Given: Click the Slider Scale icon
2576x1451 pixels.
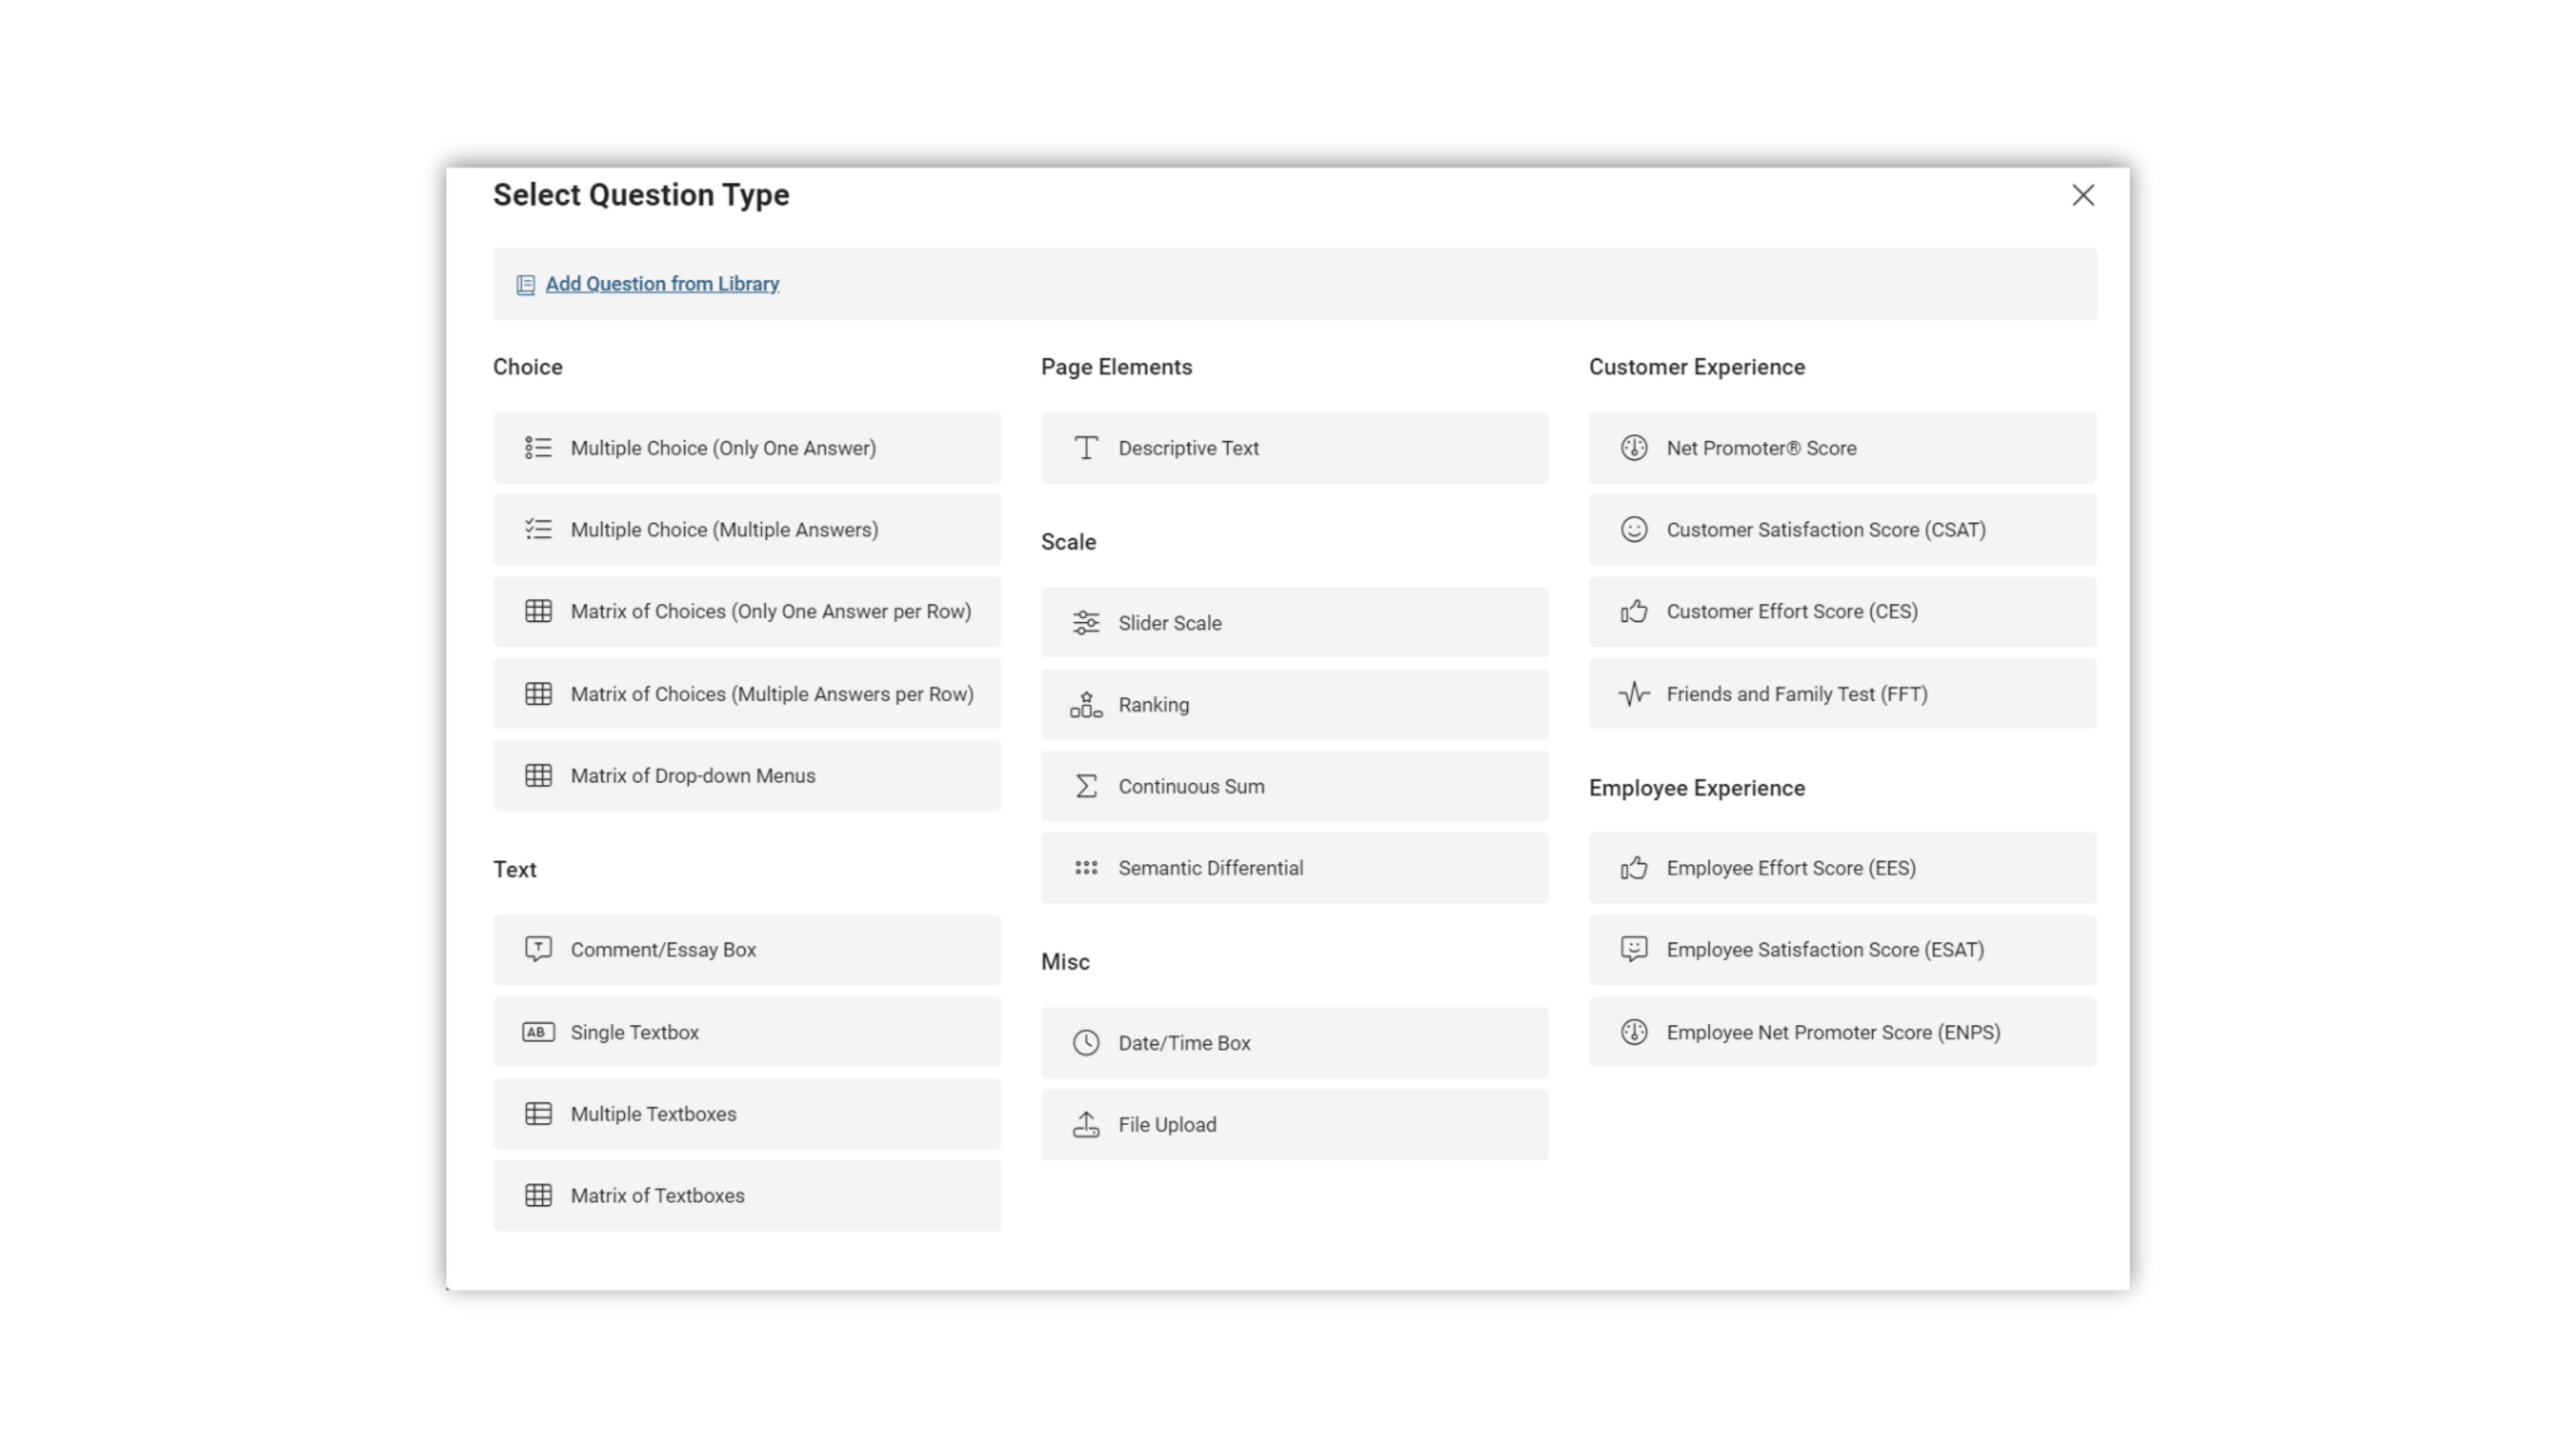Looking at the screenshot, I should point(1086,622).
